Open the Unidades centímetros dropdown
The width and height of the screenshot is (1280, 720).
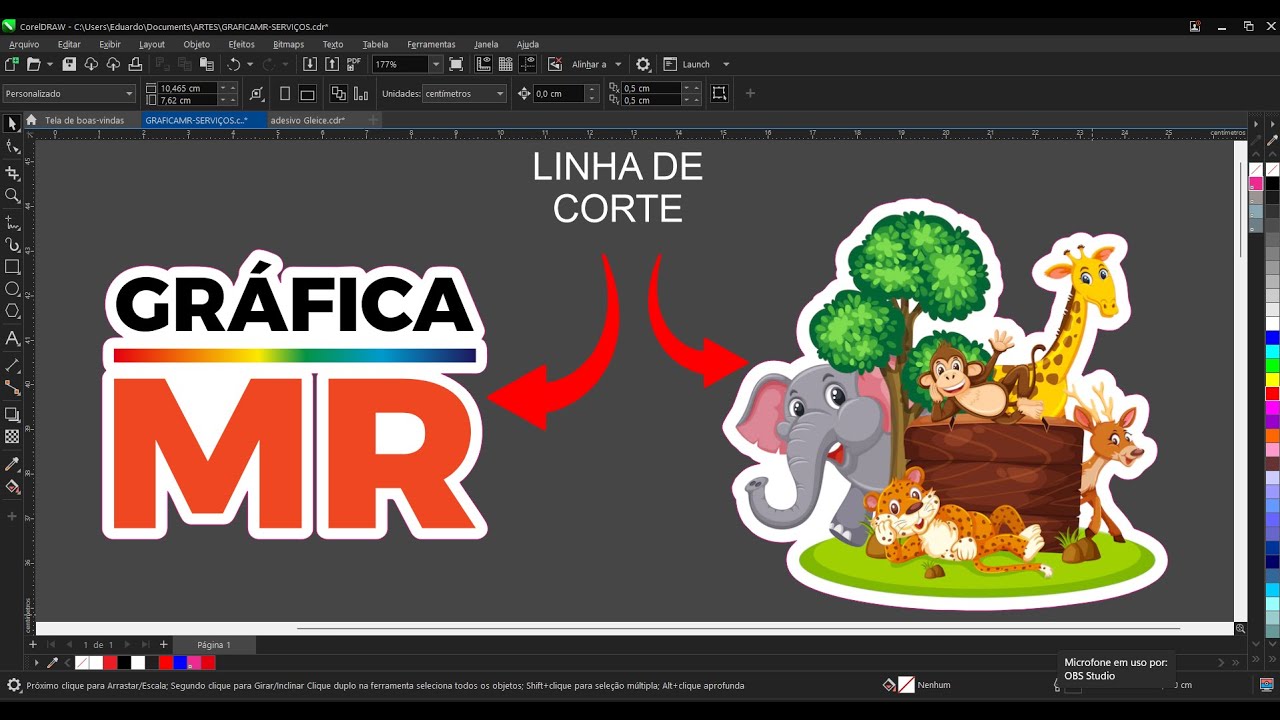click(465, 93)
